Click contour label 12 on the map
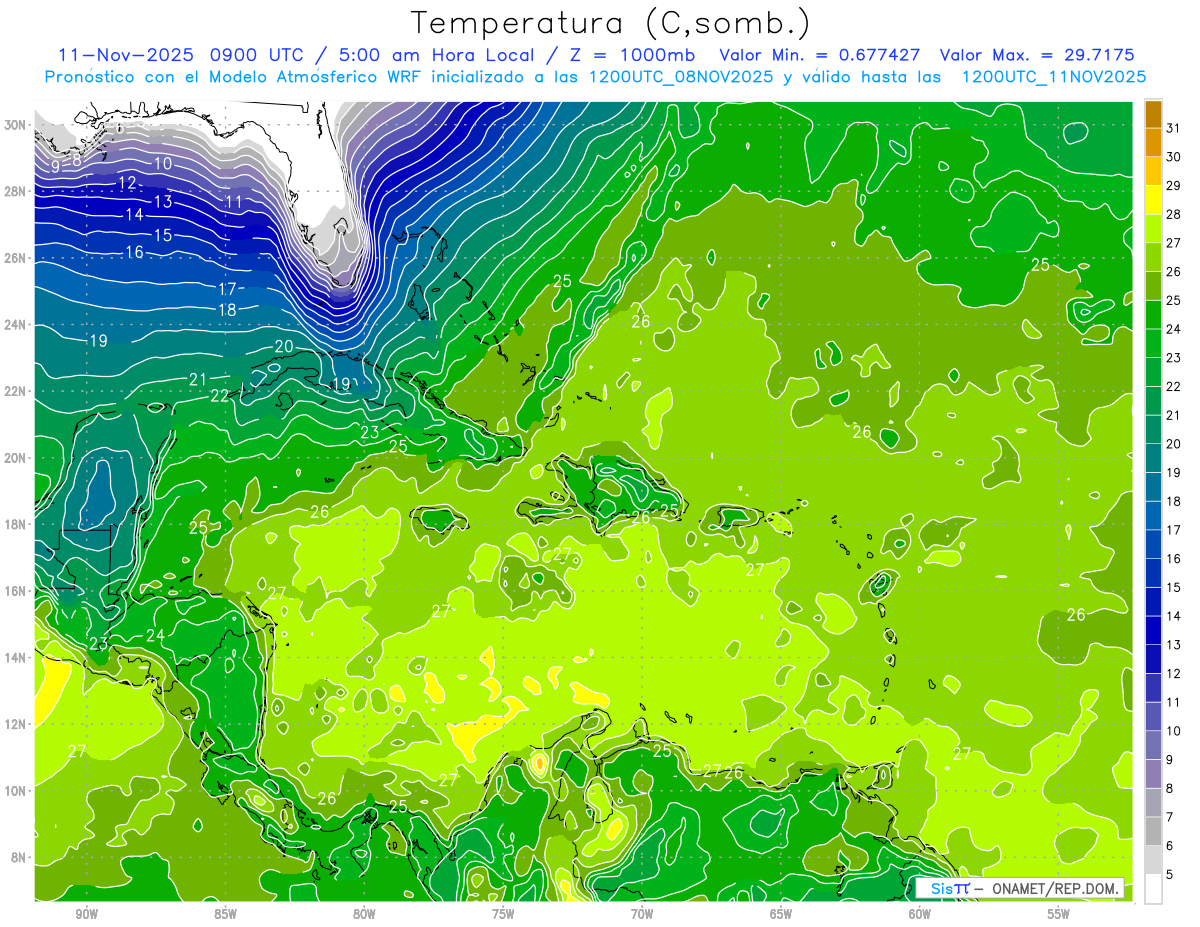 [x=127, y=183]
